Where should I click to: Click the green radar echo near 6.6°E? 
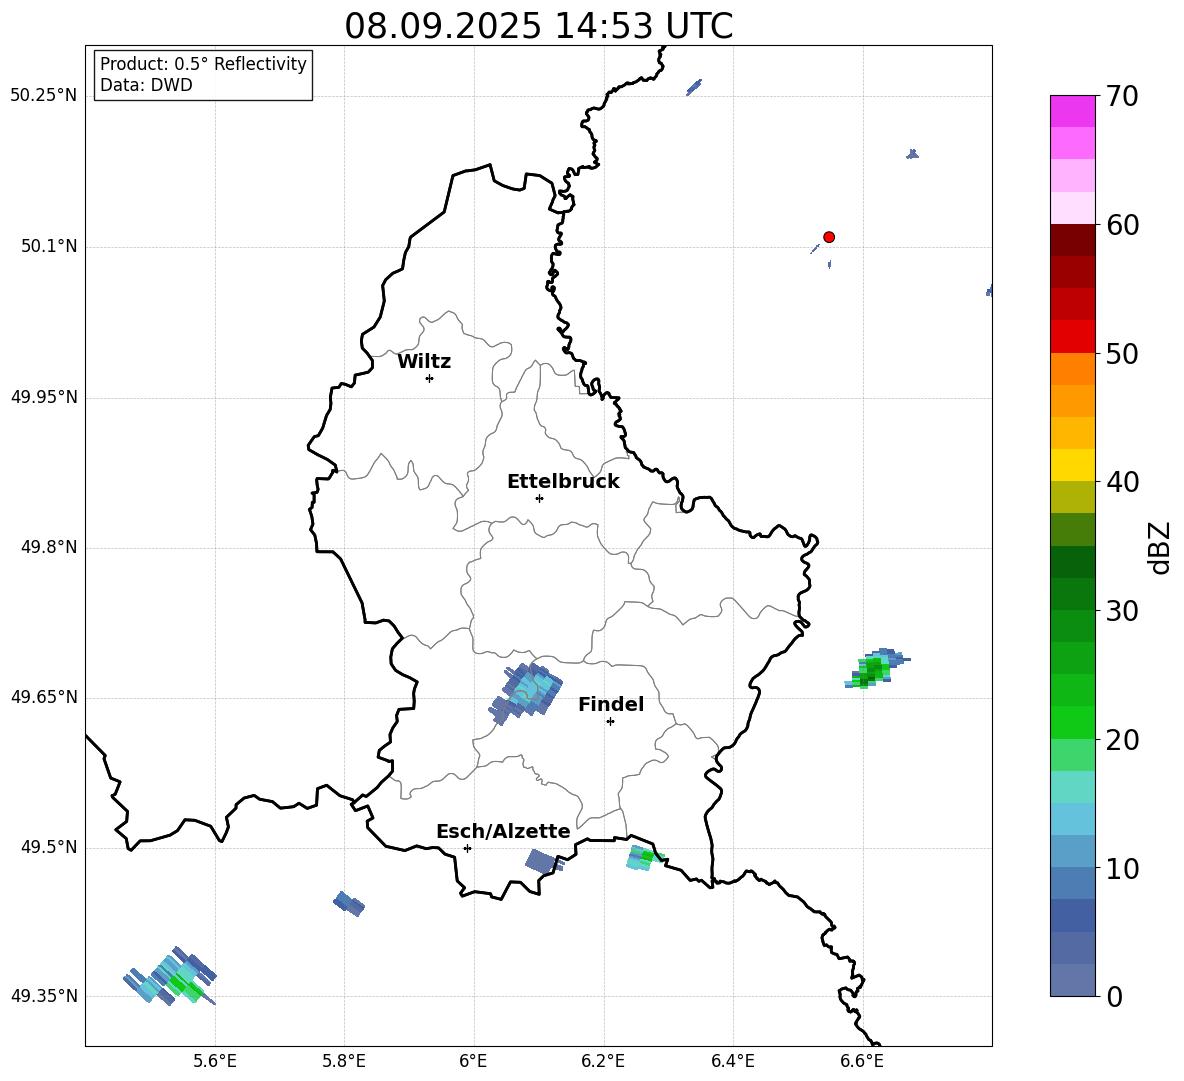click(x=876, y=668)
